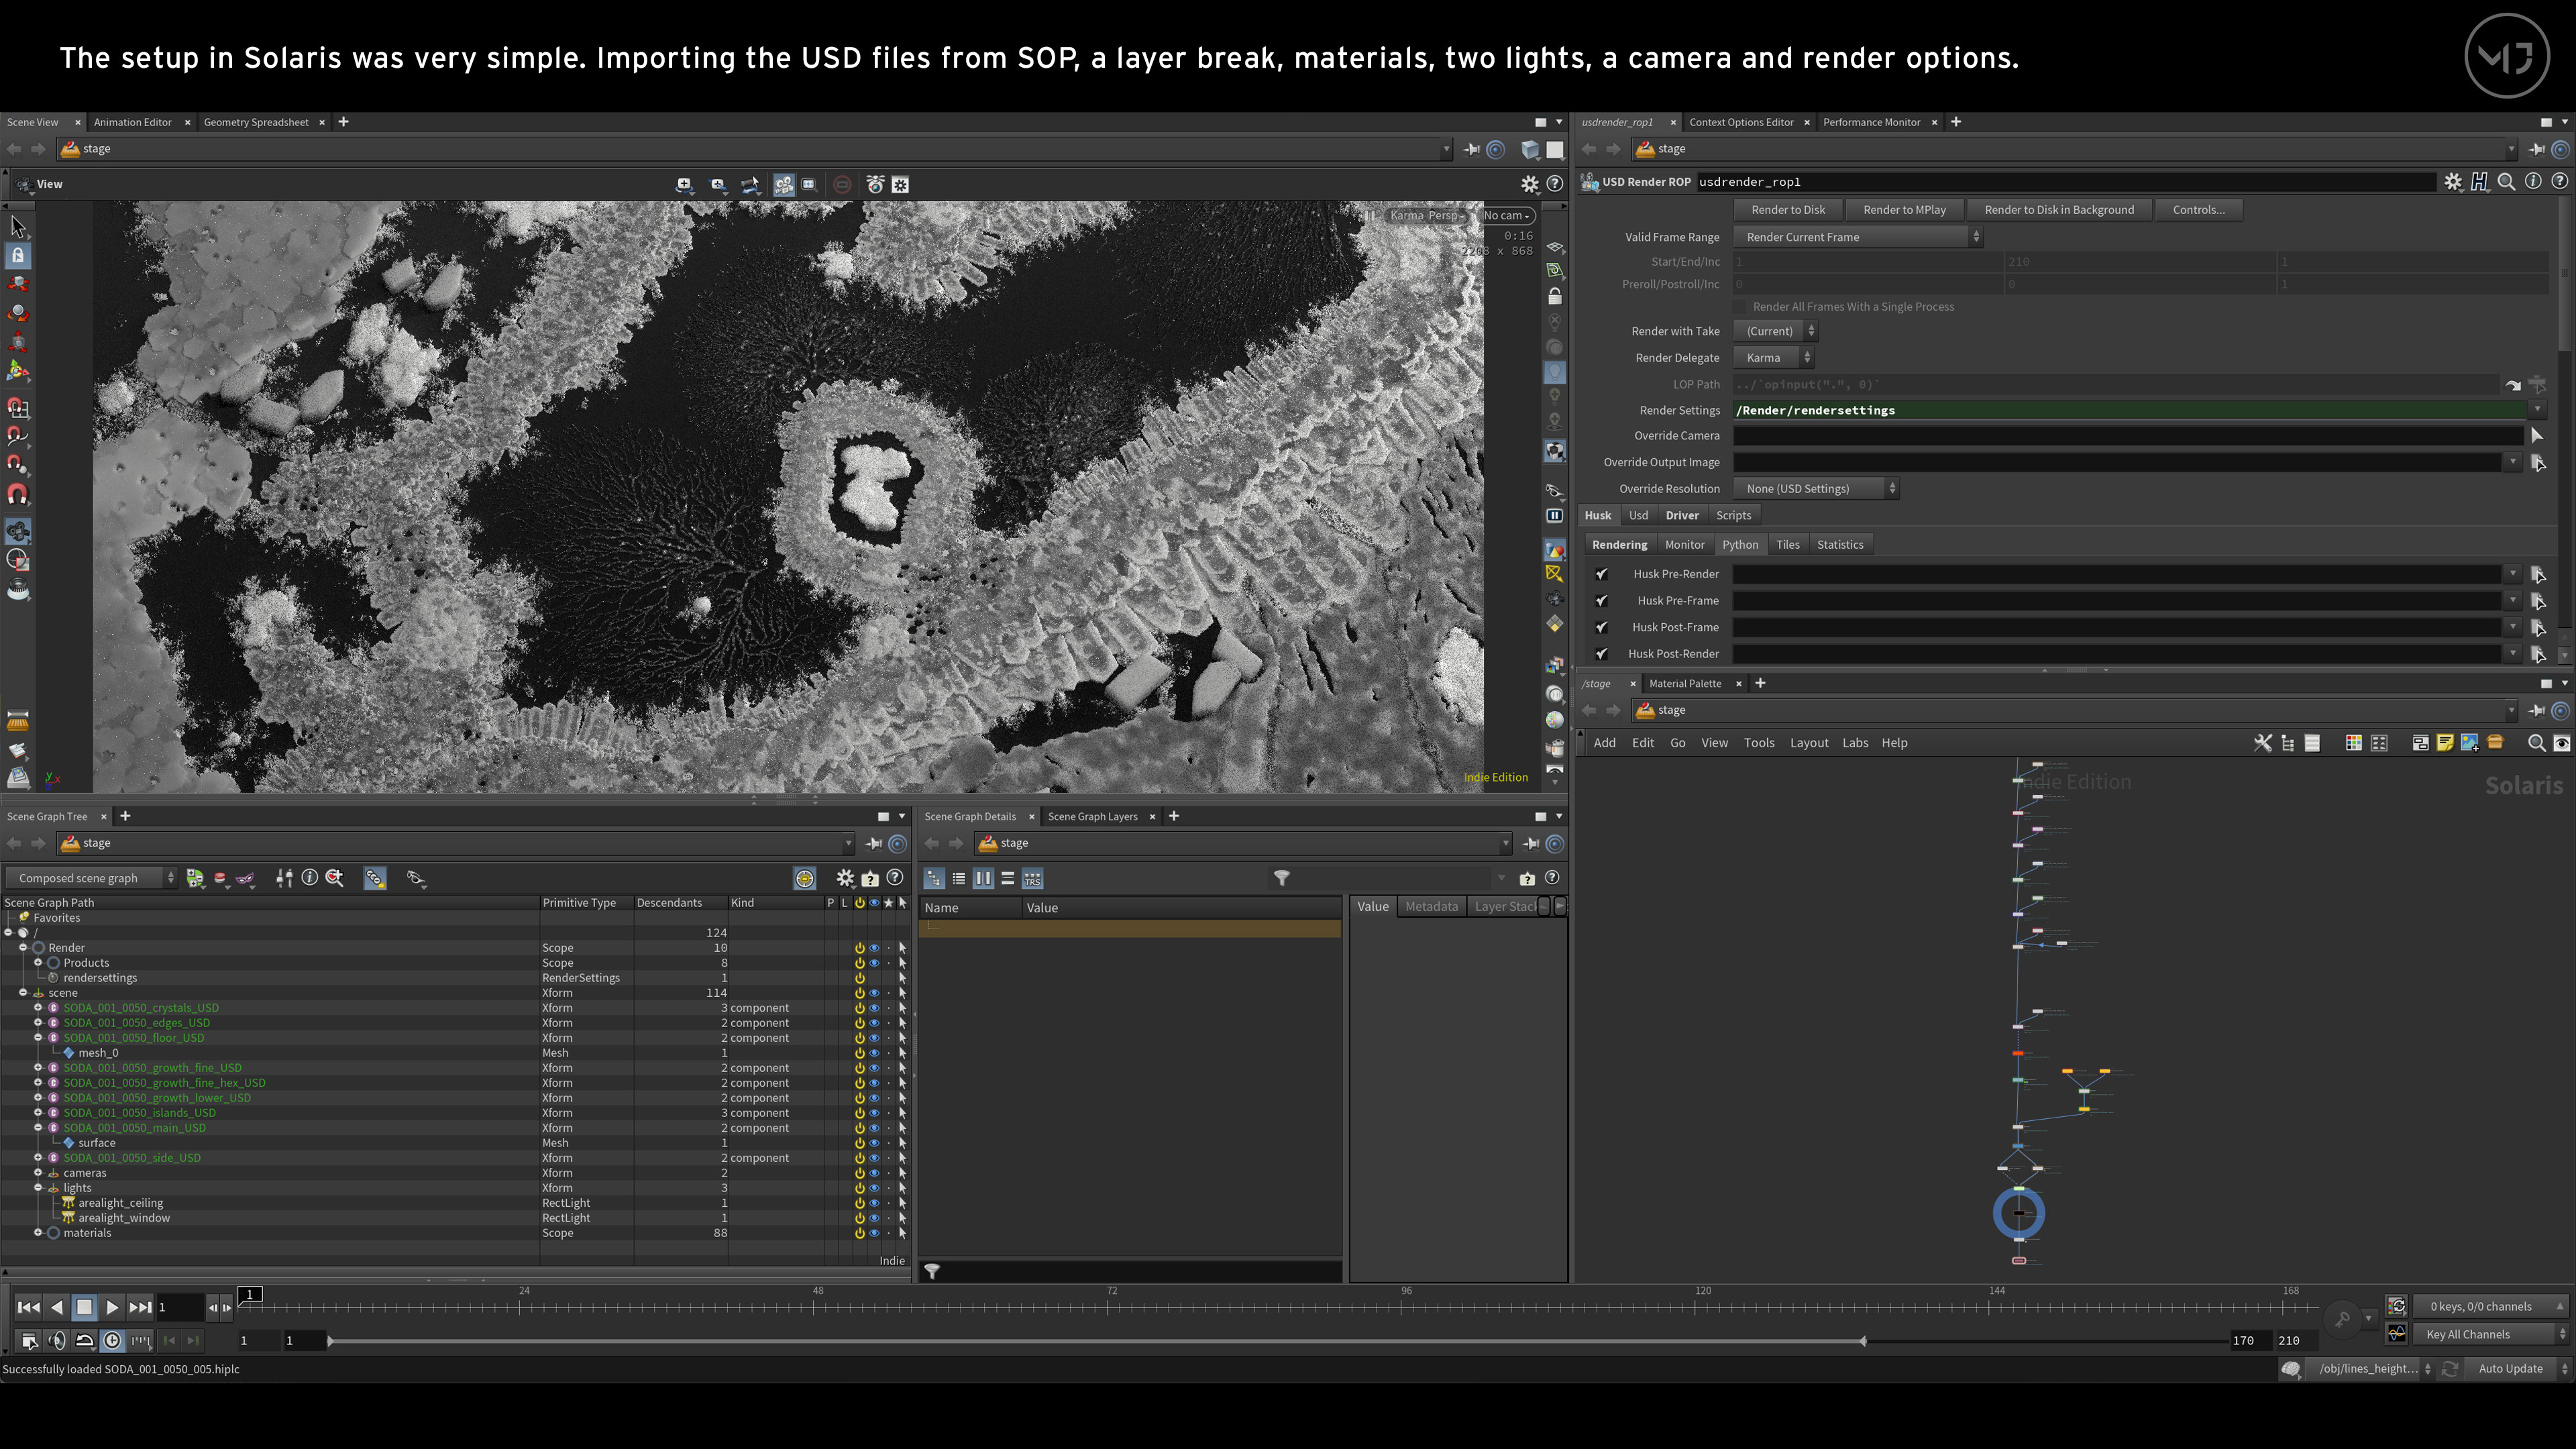Click the magnet snapping tool icon

[18, 494]
